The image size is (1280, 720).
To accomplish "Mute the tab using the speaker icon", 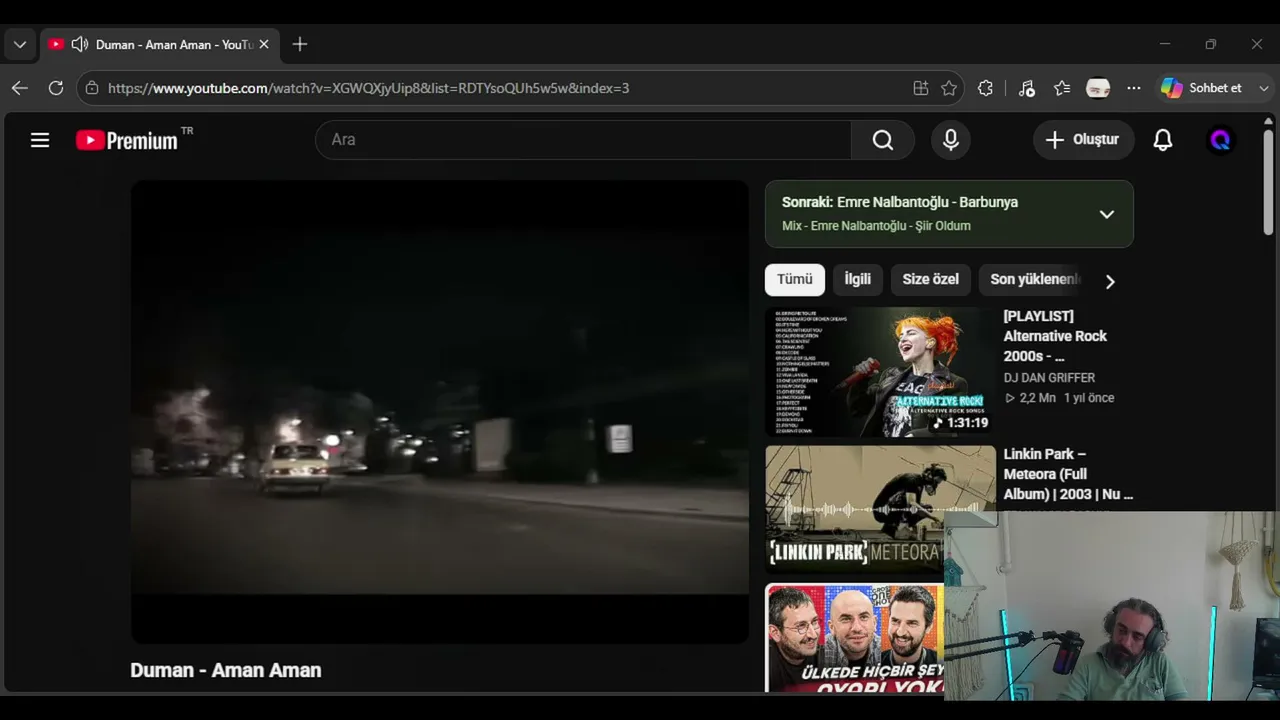I will [x=80, y=44].
